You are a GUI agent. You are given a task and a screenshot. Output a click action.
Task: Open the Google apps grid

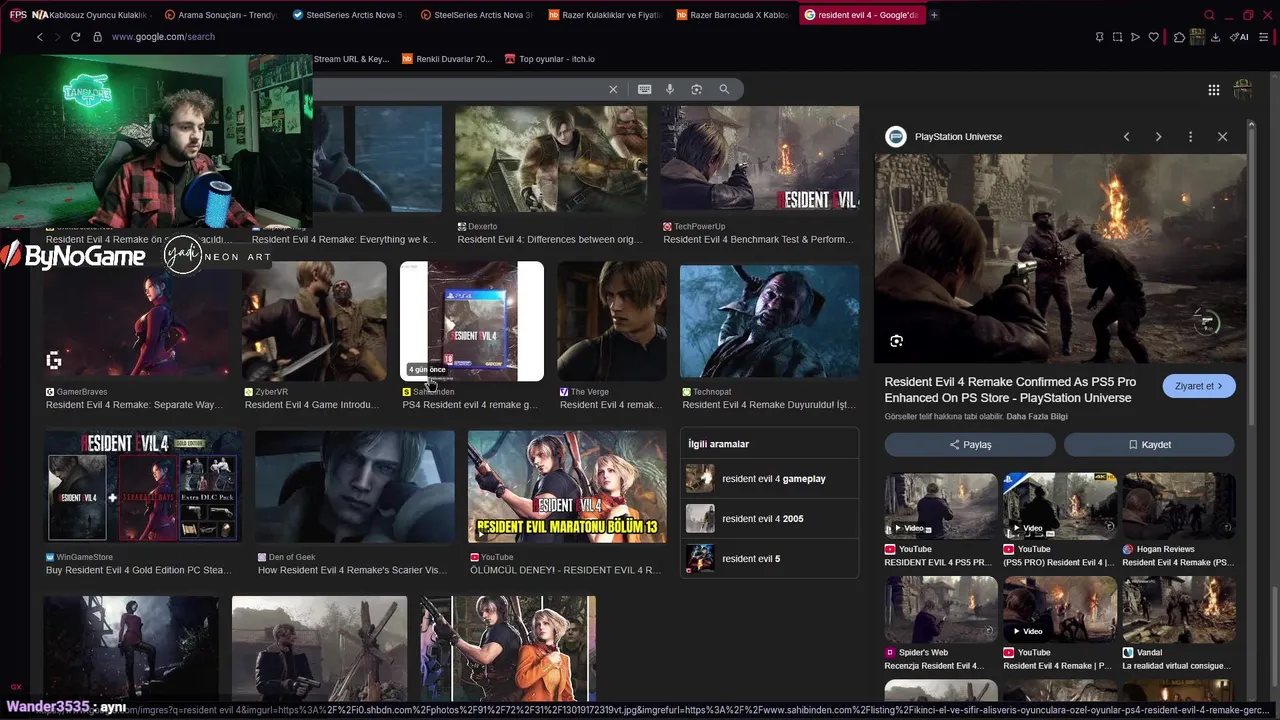pyautogui.click(x=1213, y=90)
